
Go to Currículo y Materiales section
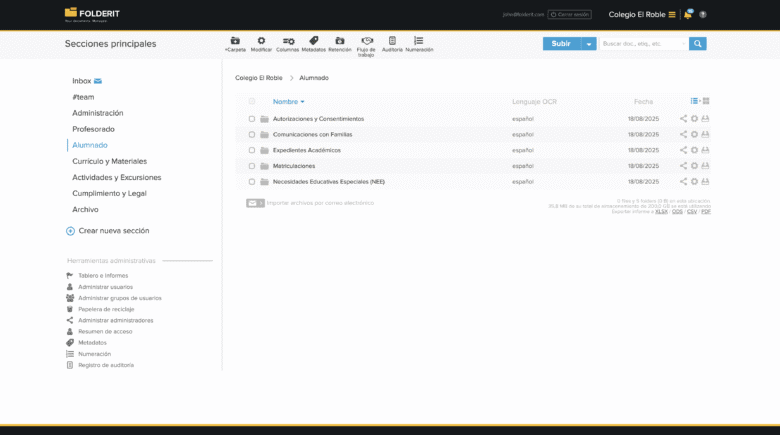click(x=109, y=161)
